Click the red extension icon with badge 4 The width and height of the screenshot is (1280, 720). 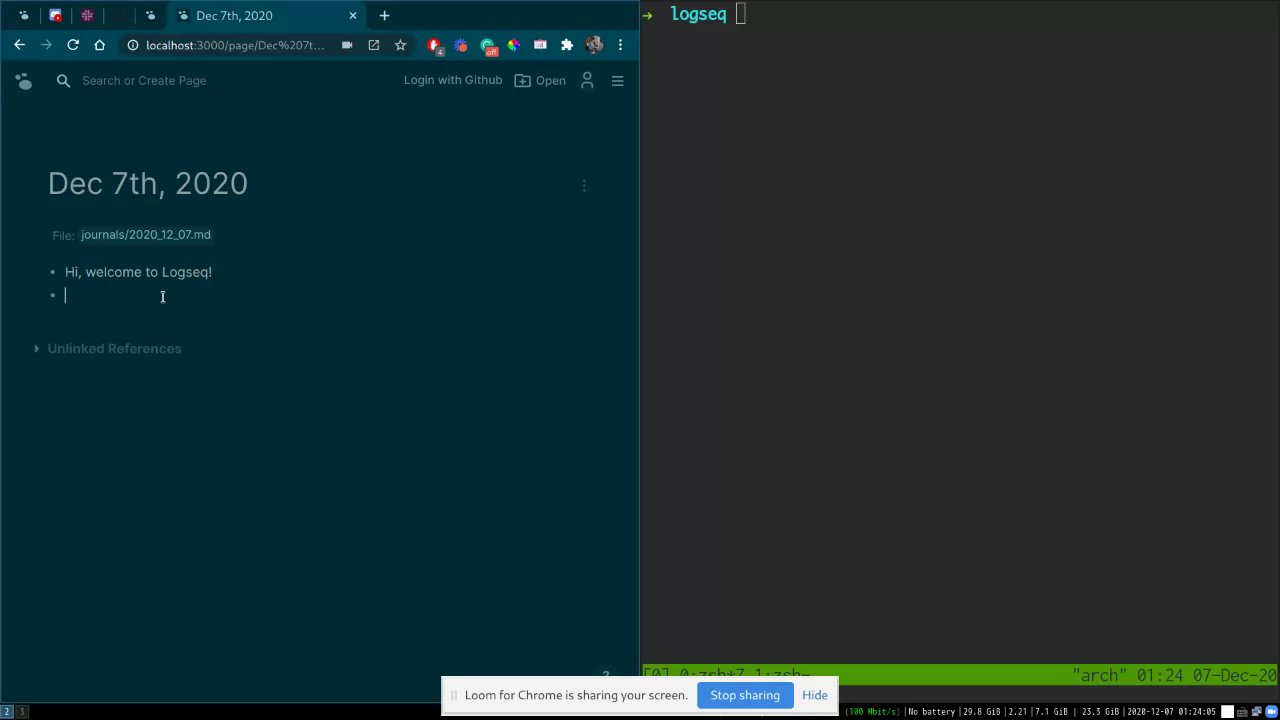[434, 45]
